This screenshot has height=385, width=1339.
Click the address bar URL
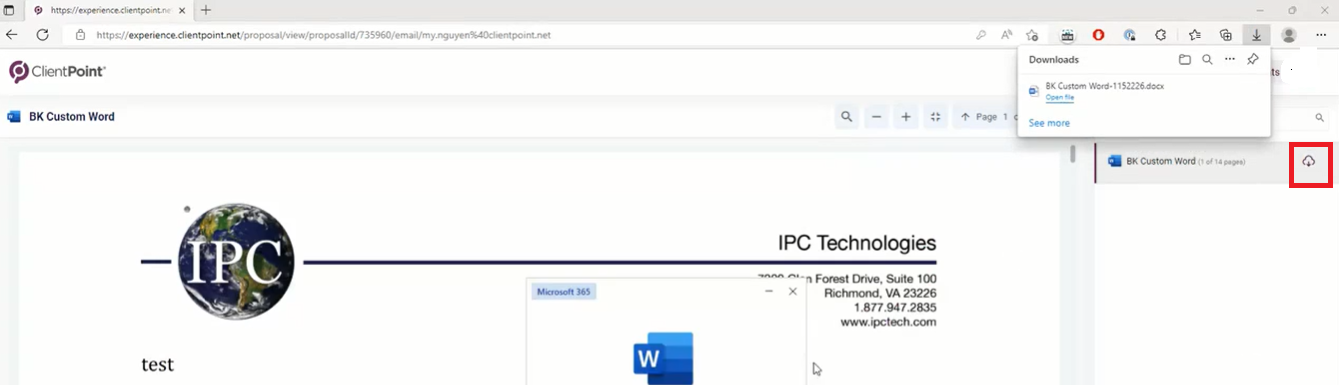(323, 34)
